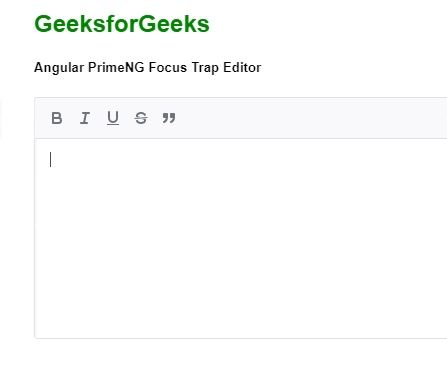This screenshot has height=366, width=447.
Task: Click the GeeksforGeeks green heading
Action: [x=122, y=24]
